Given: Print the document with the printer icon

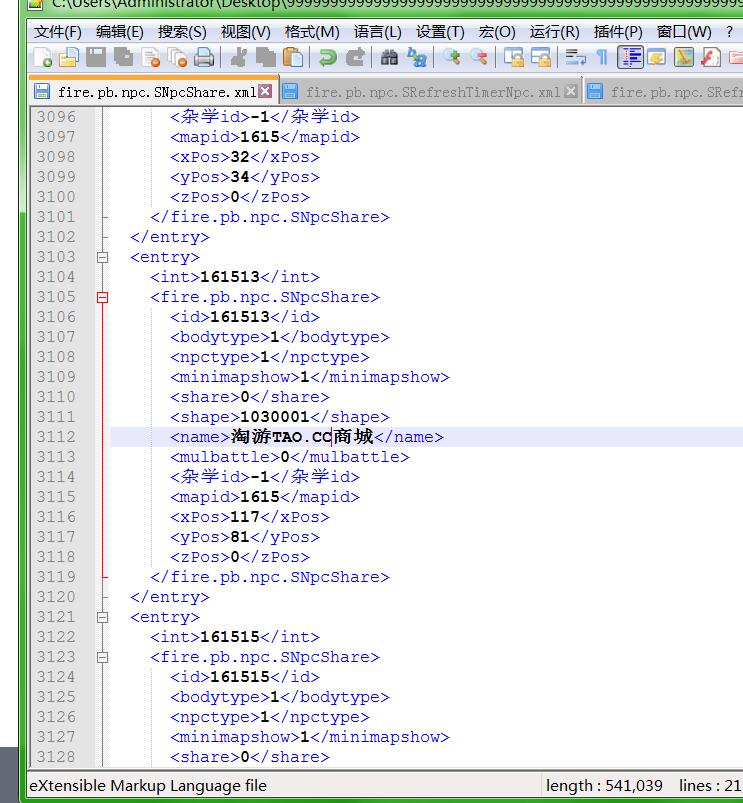Looking at the screenshot, I should point(204,57).
